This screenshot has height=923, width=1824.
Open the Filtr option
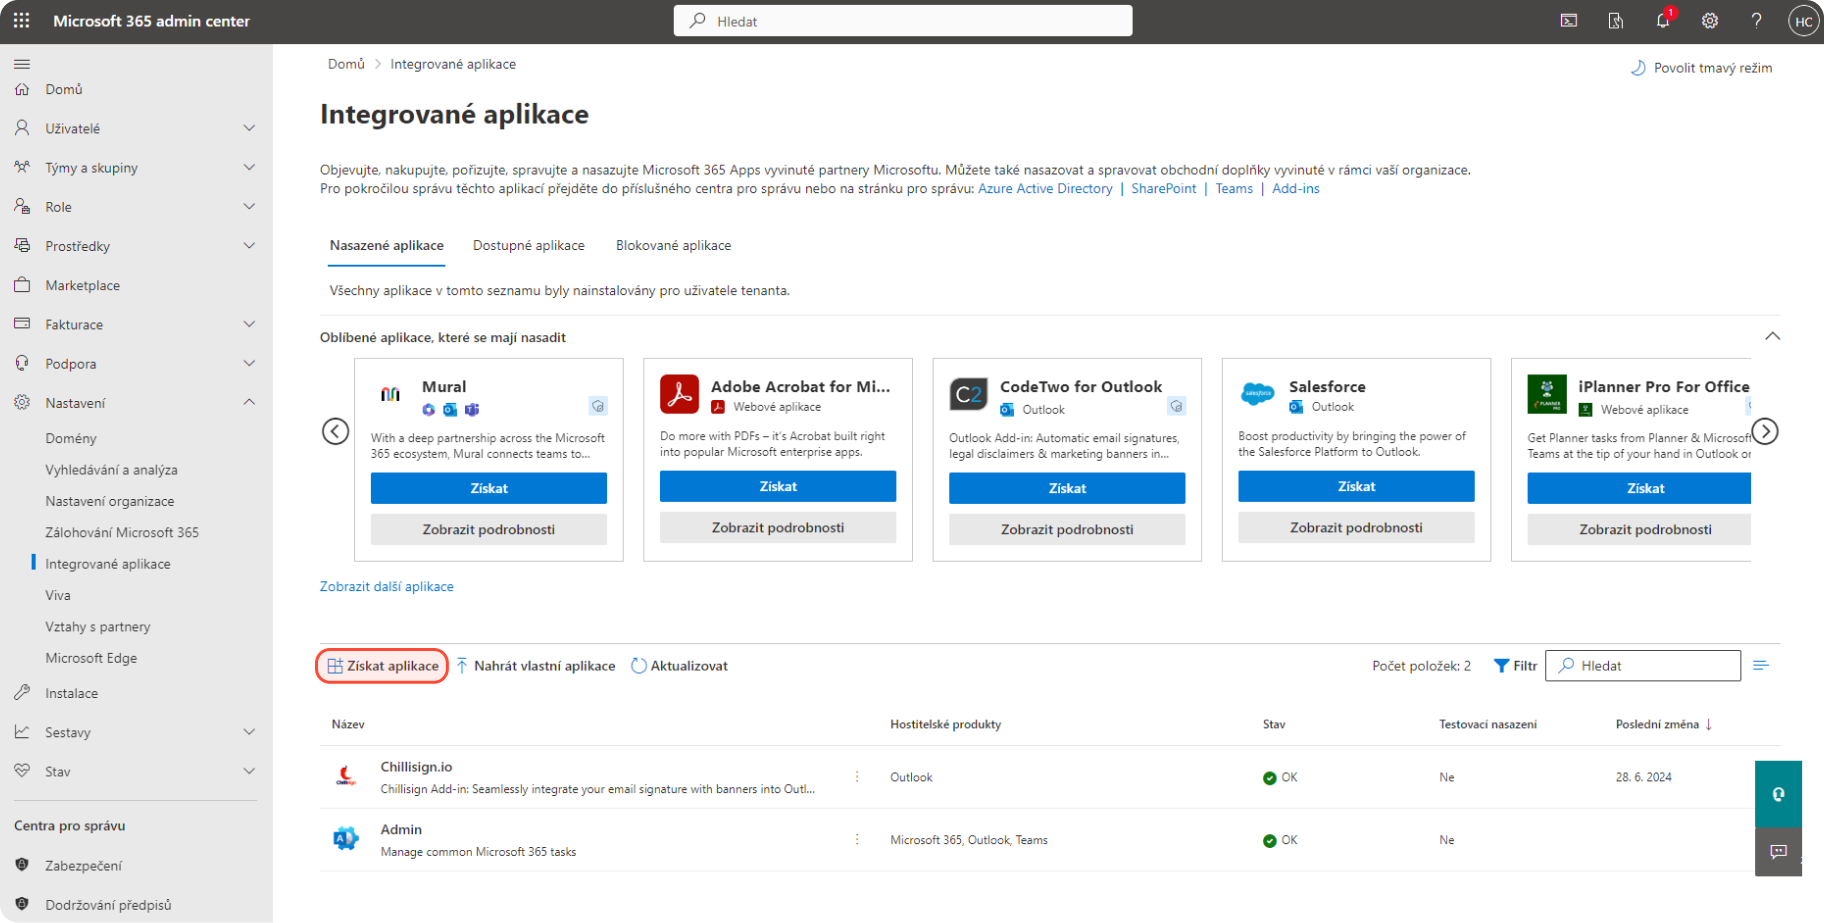tap(1515, 666)
